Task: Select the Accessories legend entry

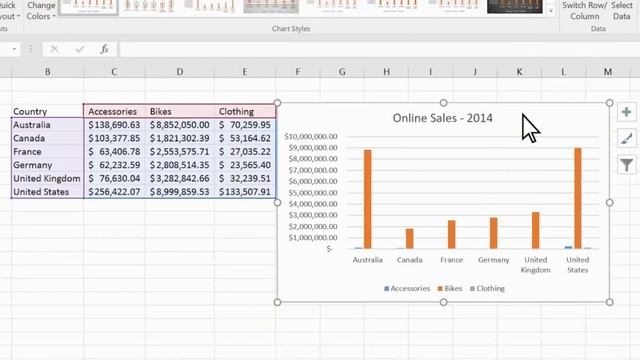Action: pos(407,288)
